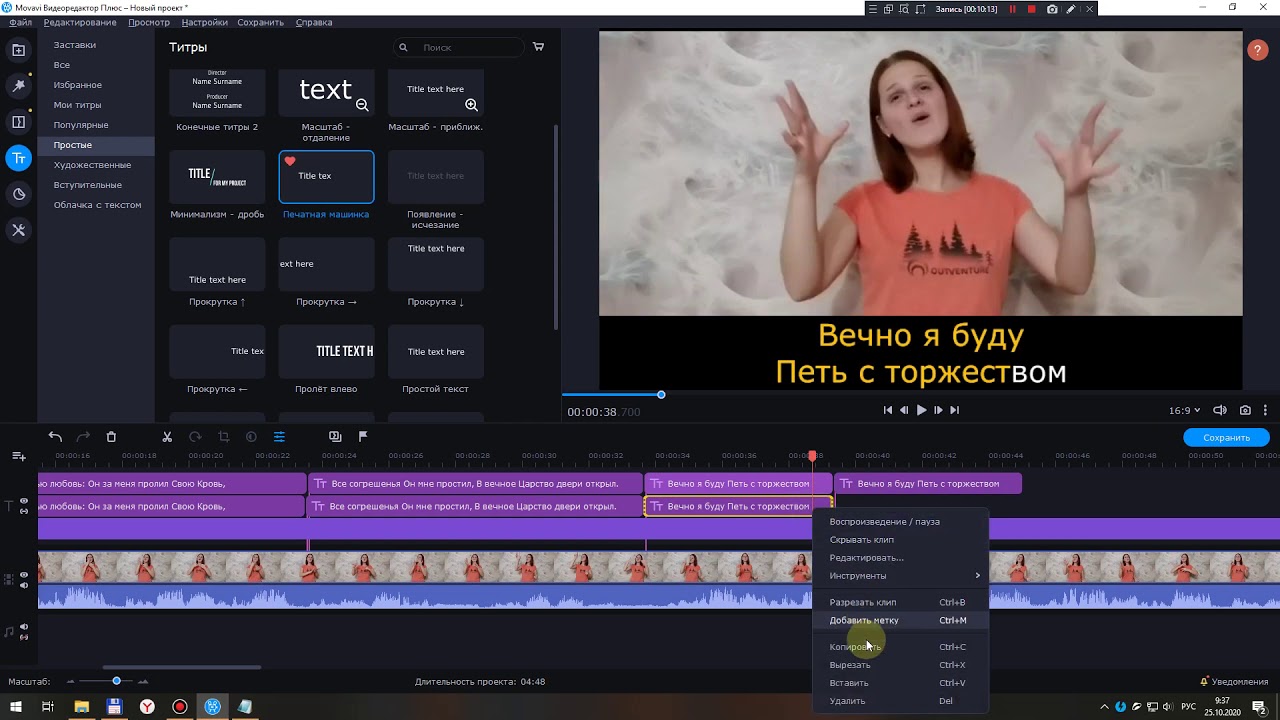Toggle video track visibility eye
The width and height of the screenshot is (1280, 720).
[x=24, y=577]
